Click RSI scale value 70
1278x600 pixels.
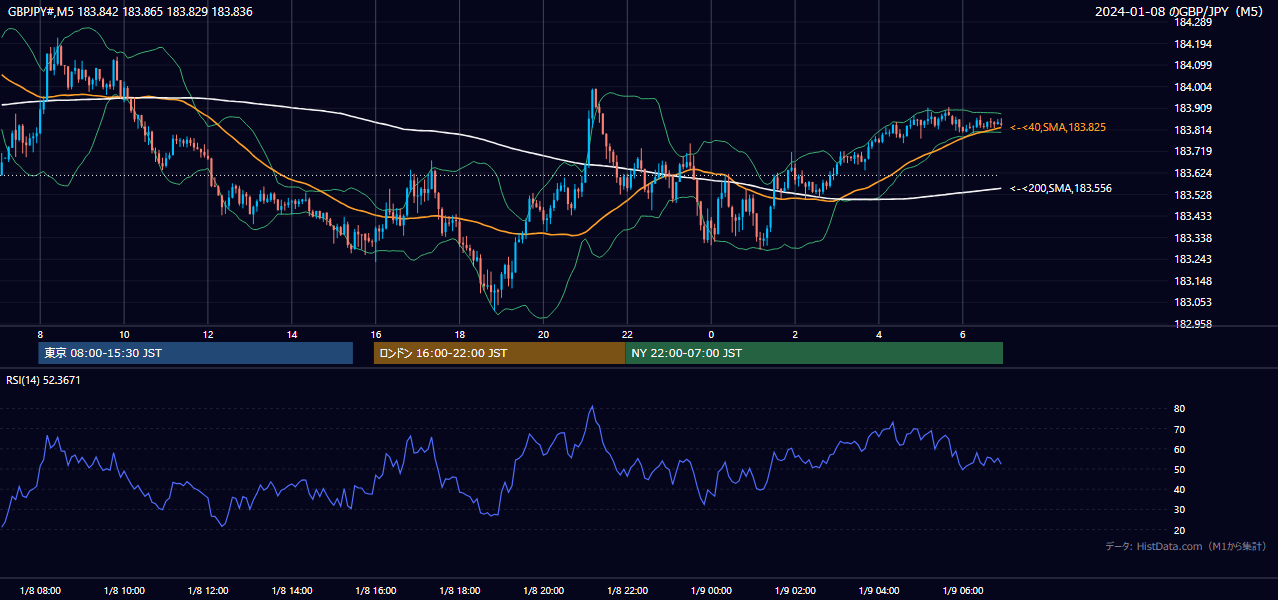[1180, 429]
